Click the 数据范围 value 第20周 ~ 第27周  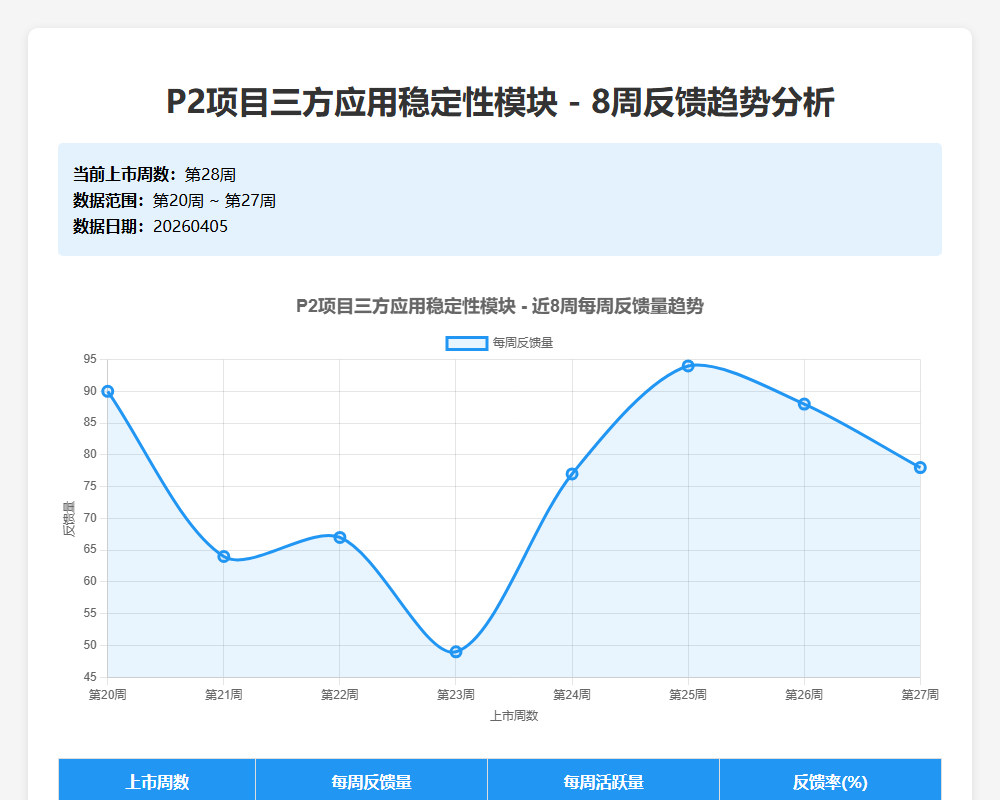point(214,201)
